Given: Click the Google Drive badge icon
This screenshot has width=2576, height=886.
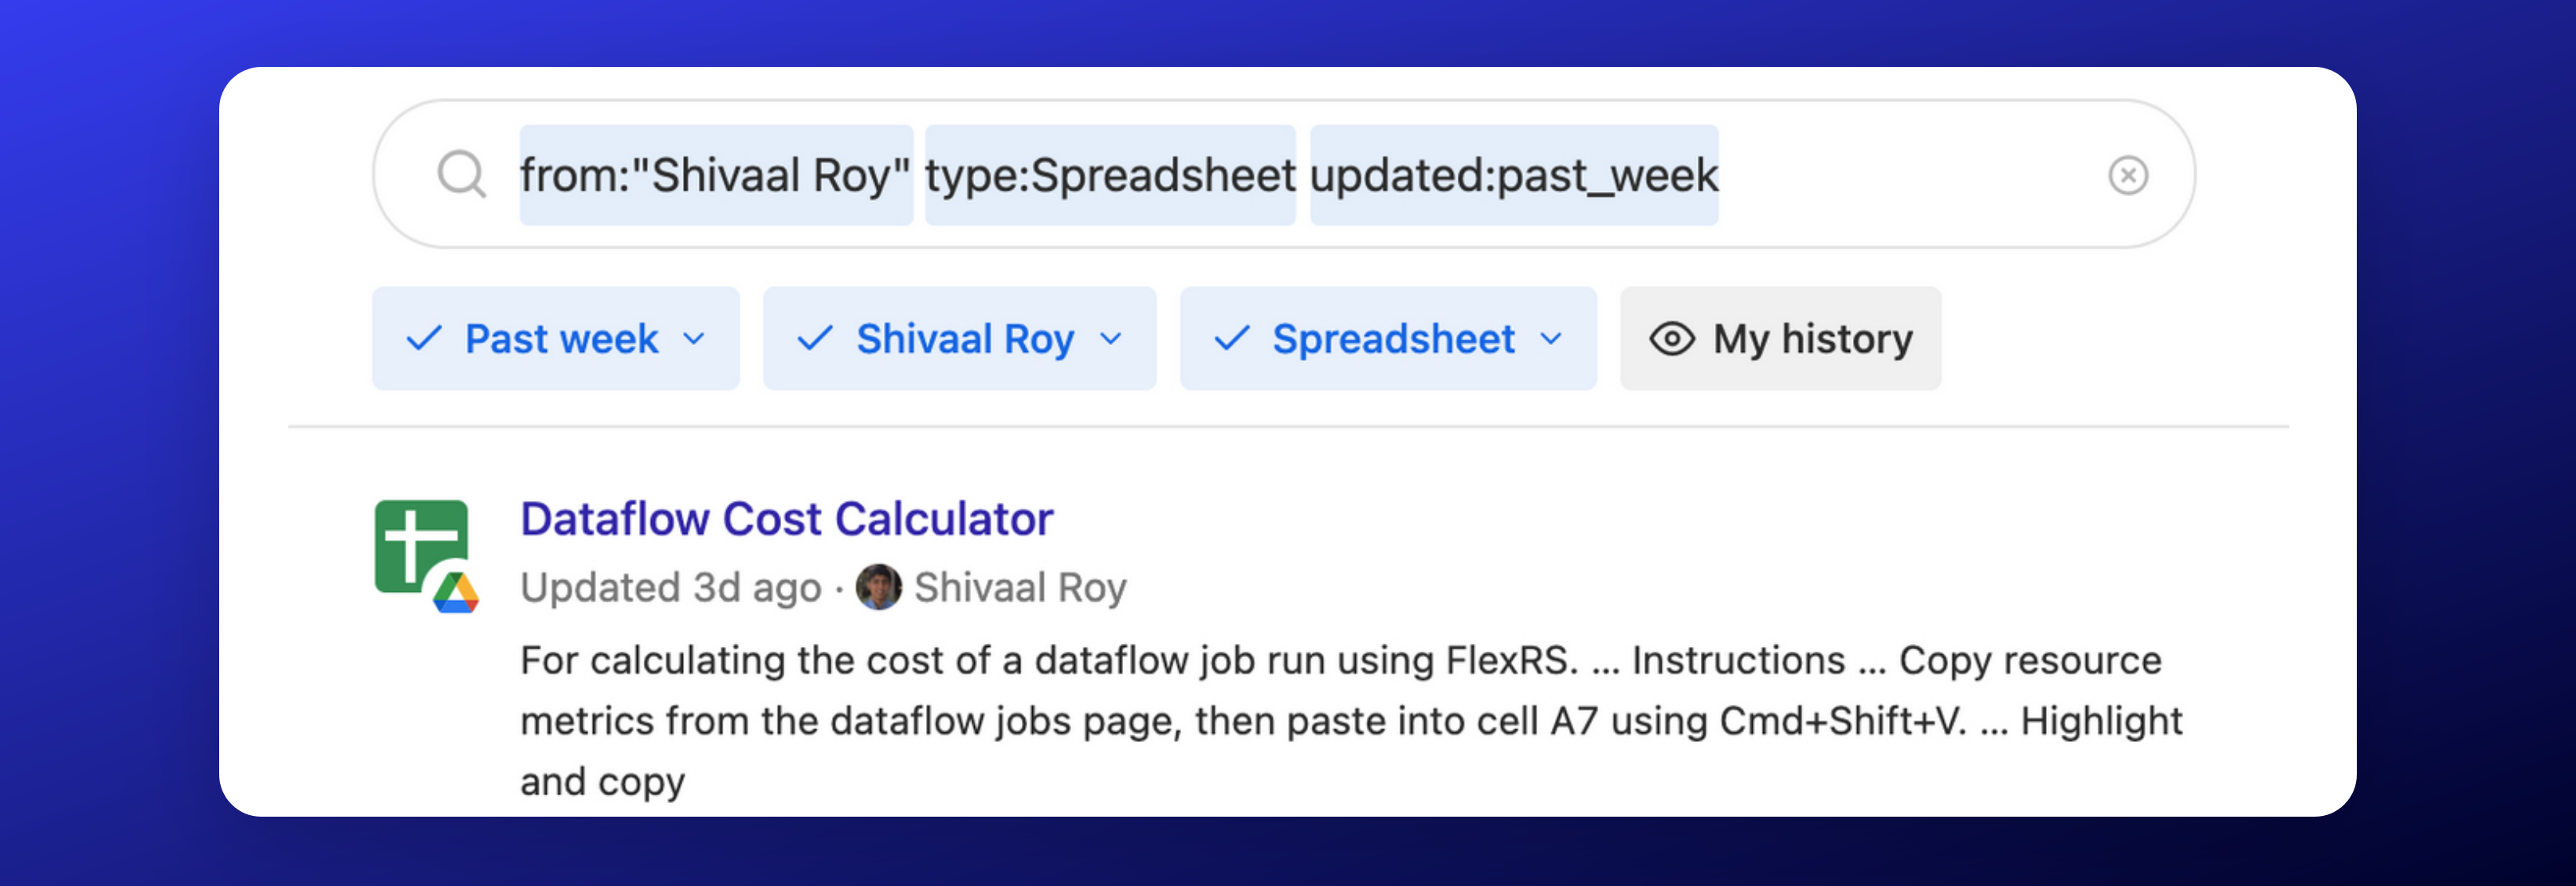Looking at the screenshot, I should coord(456,593).
